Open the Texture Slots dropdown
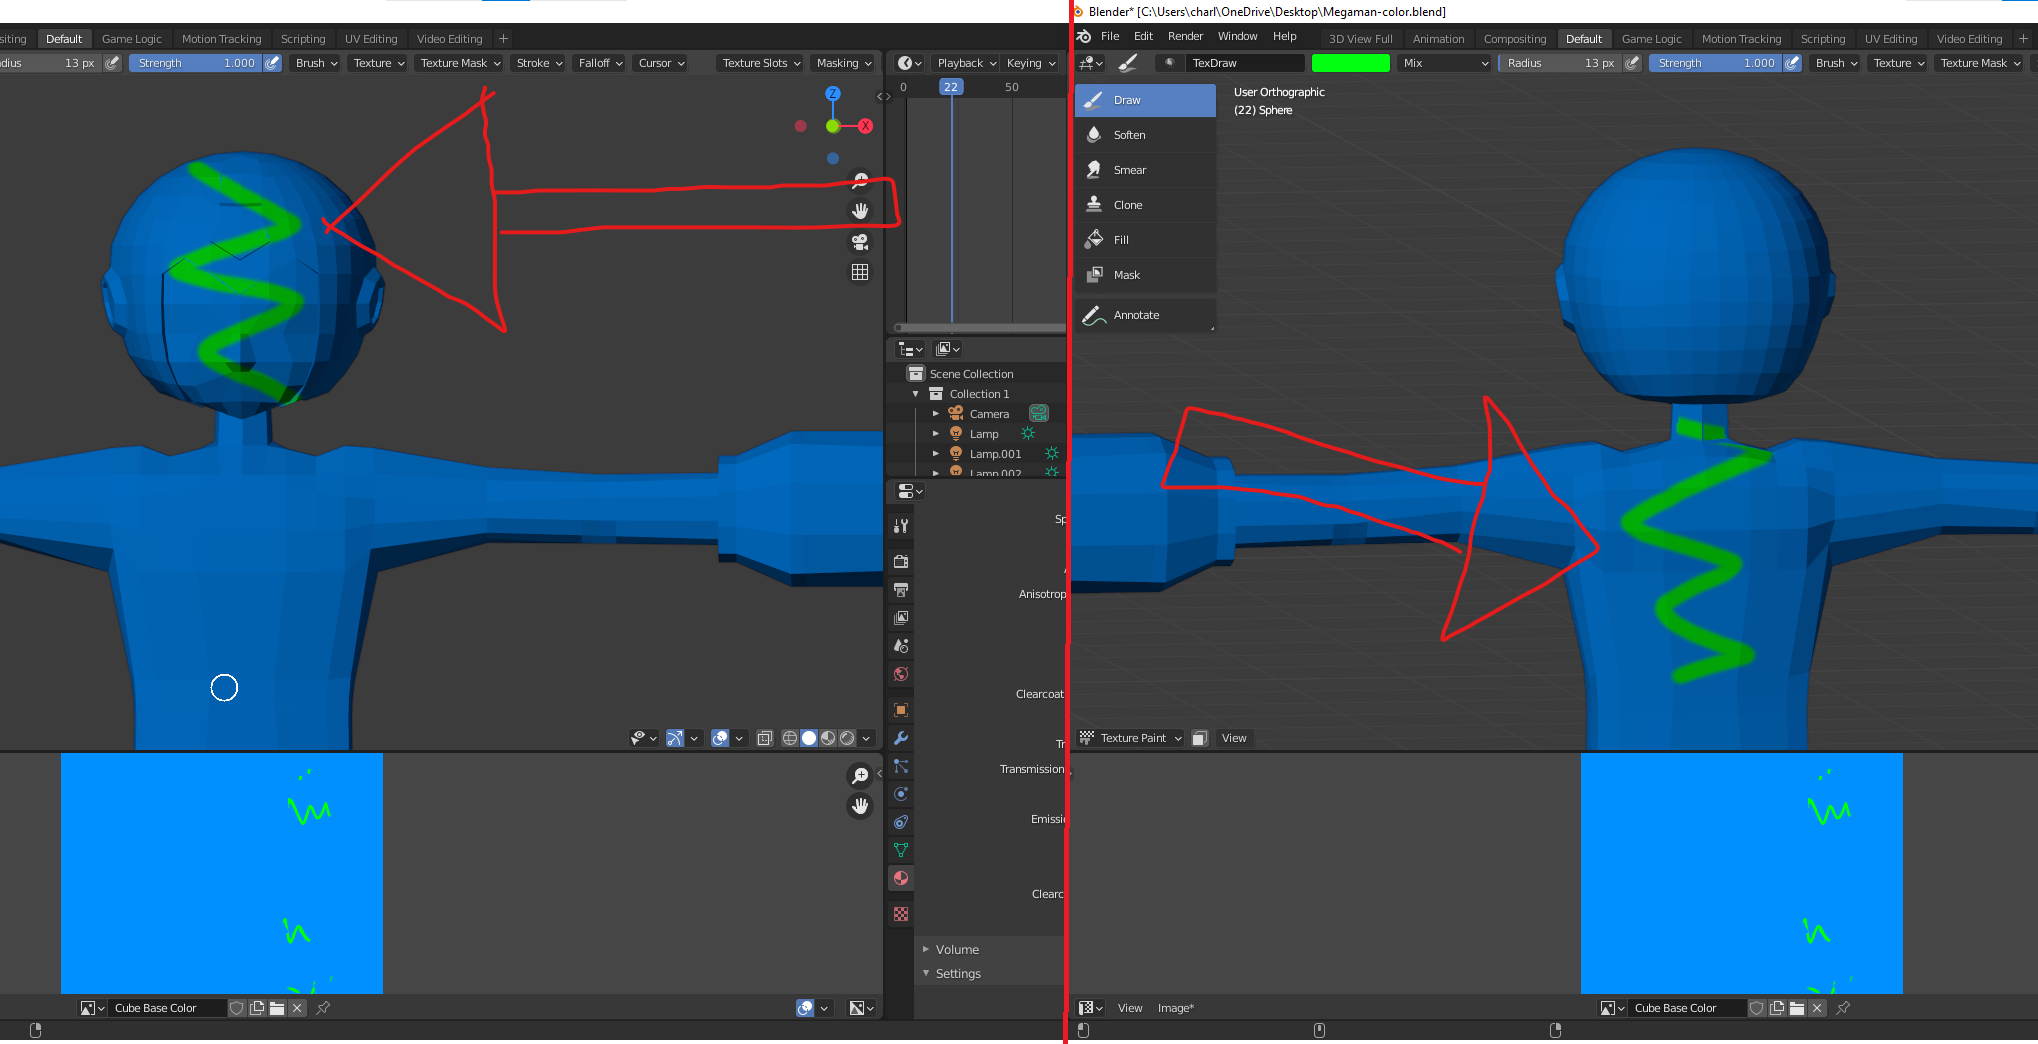The width and height of the screenshot is (2038, 1044). [x=761, y=63]
